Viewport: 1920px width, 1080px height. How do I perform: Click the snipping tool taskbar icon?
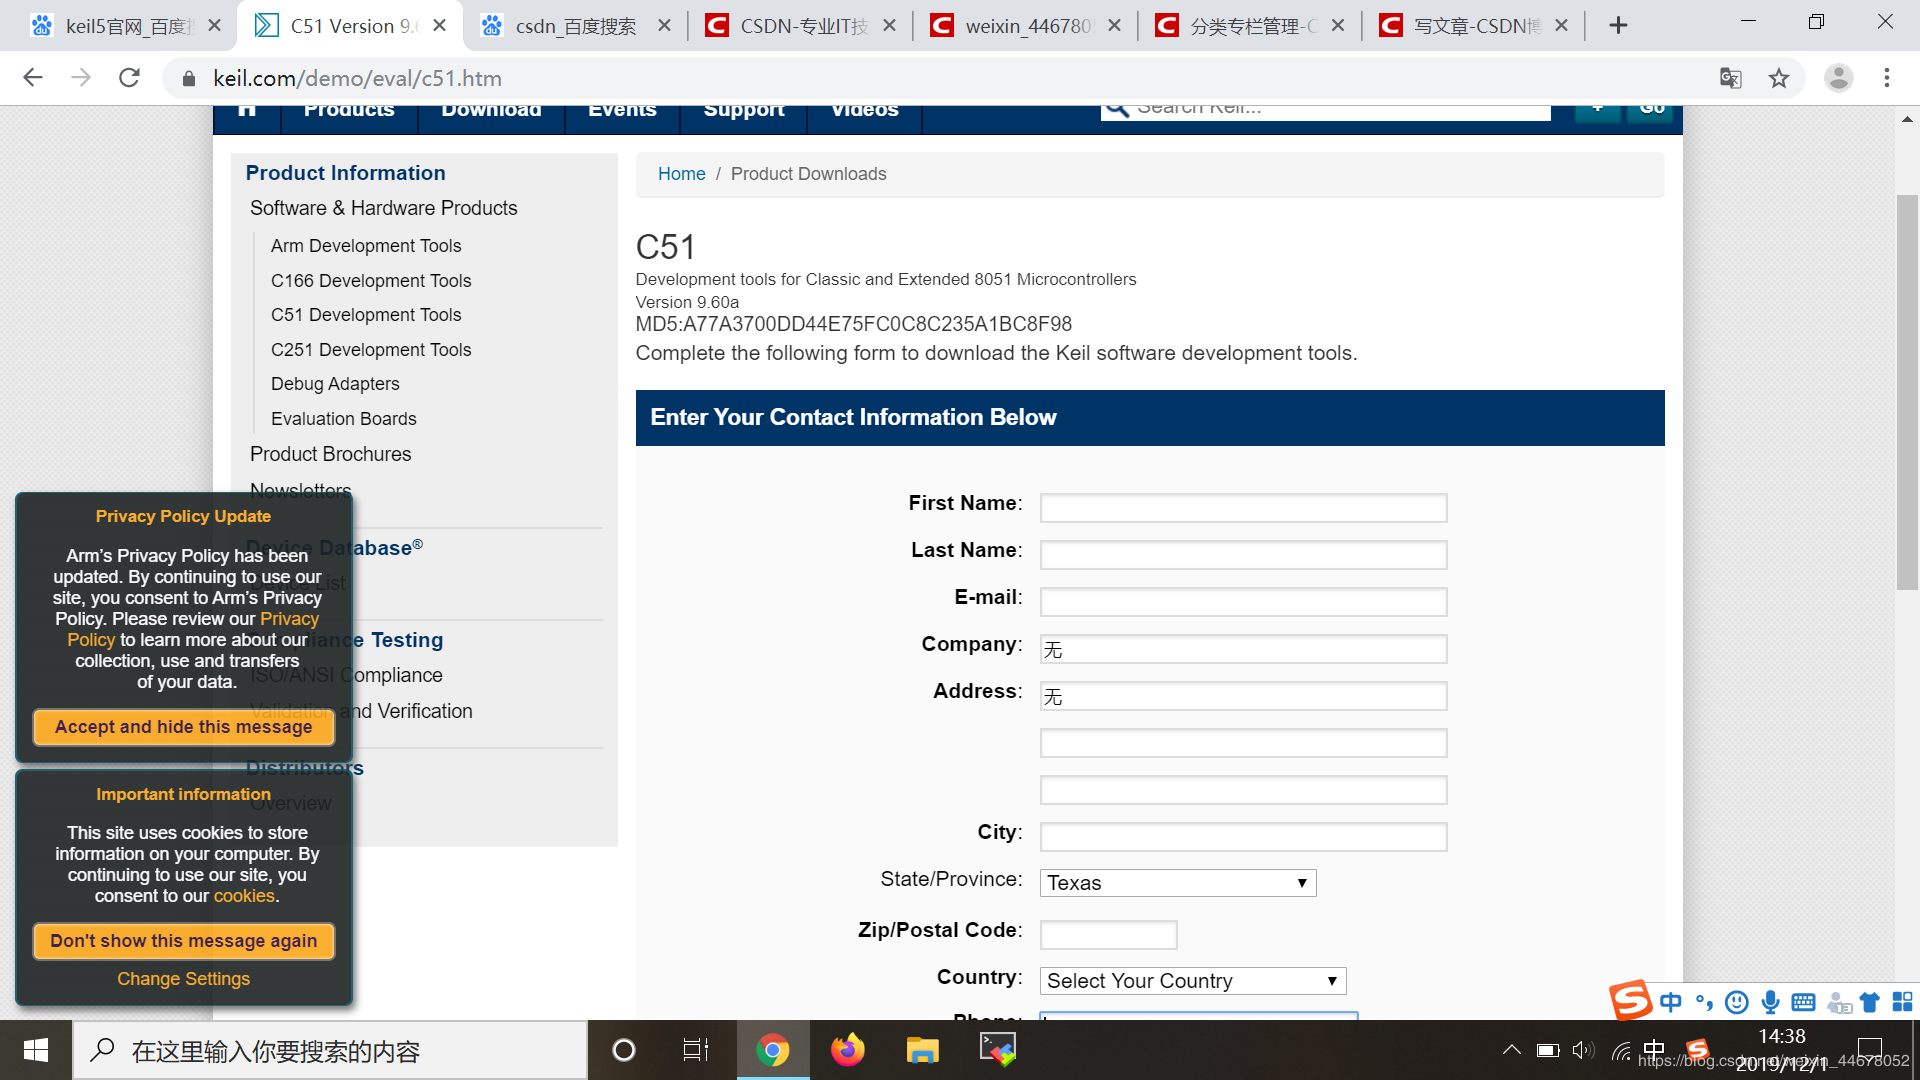pos(997,1050)
